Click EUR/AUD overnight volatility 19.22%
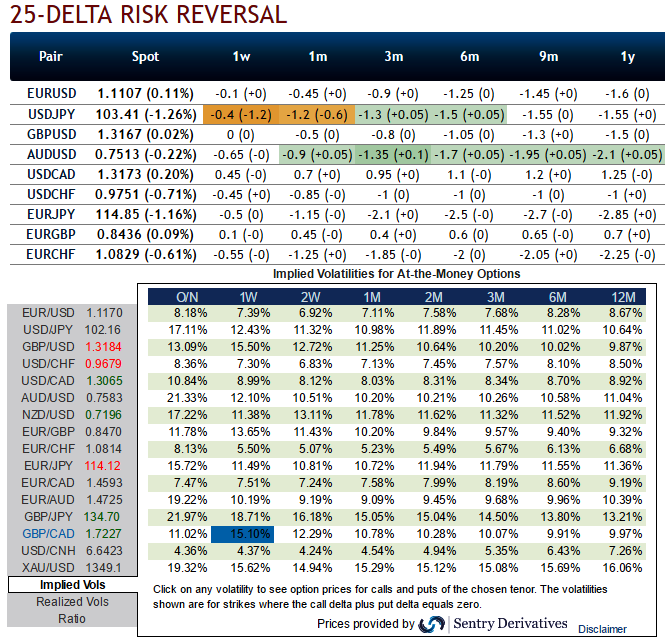The image size is (665, 639). [187, 499]
